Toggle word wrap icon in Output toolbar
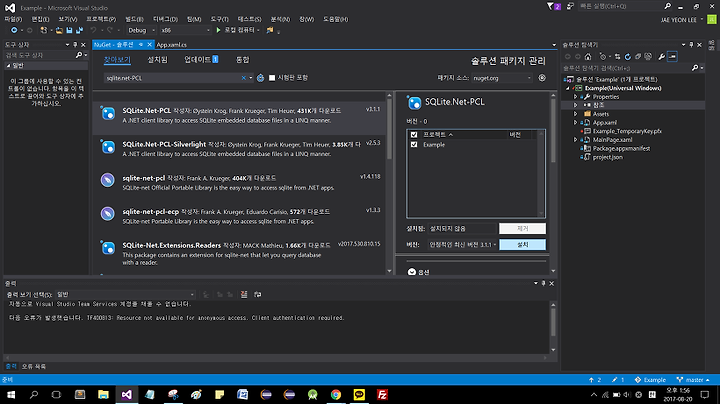This screenshot has height=404, width=720. coord(258,294)
